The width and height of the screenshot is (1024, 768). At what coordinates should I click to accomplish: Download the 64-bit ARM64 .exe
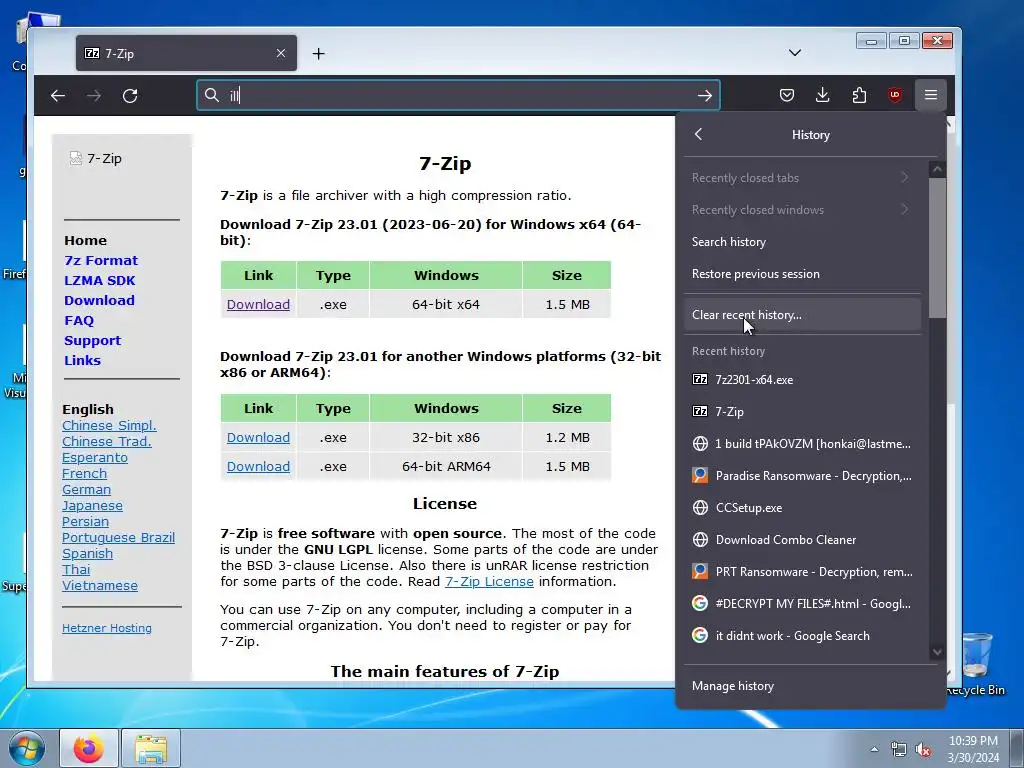click(258, 466)
